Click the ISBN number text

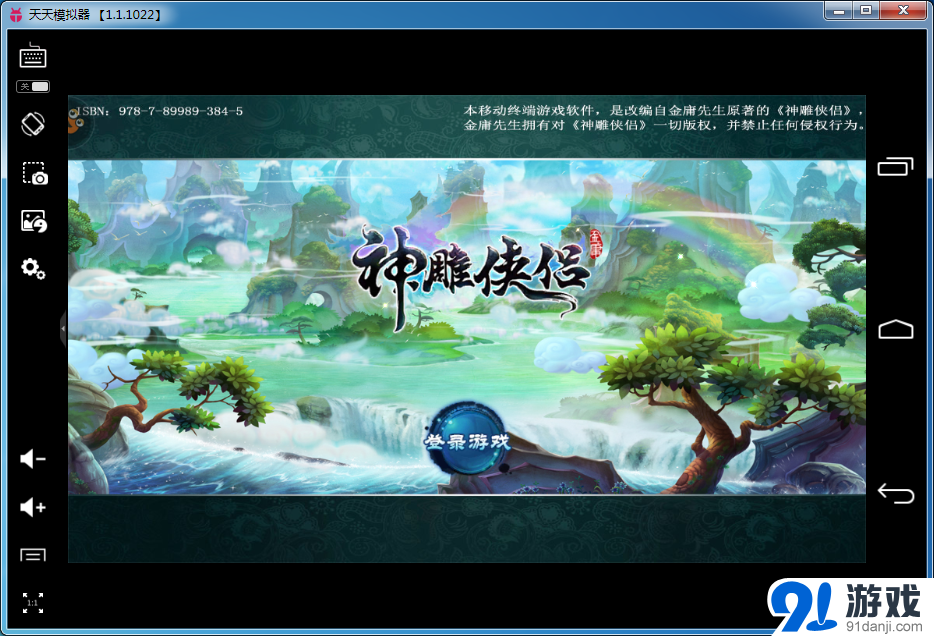[160, 111]
